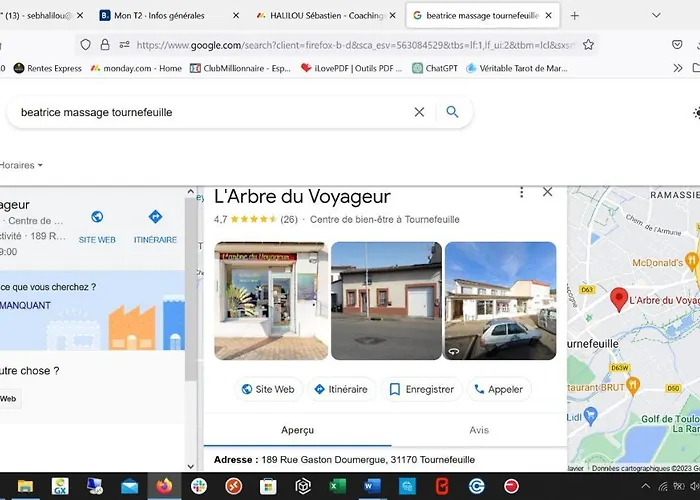
Task: Click the red L'Arbre du Voyageur map pin
Action: (x=619, y=299)
